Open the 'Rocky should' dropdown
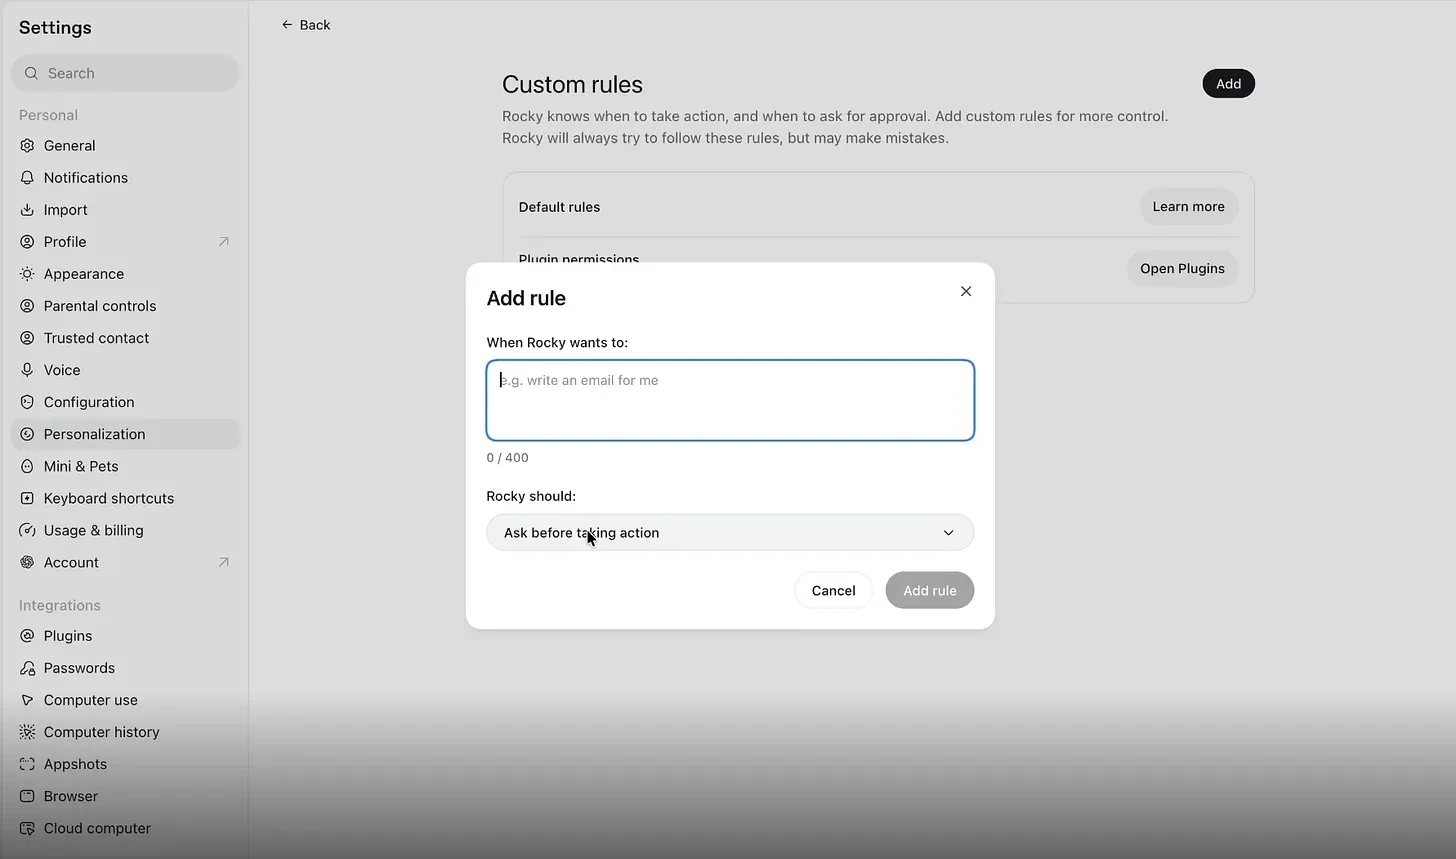The width and height of the screenshot is (1456, 859). click(730, 533)
